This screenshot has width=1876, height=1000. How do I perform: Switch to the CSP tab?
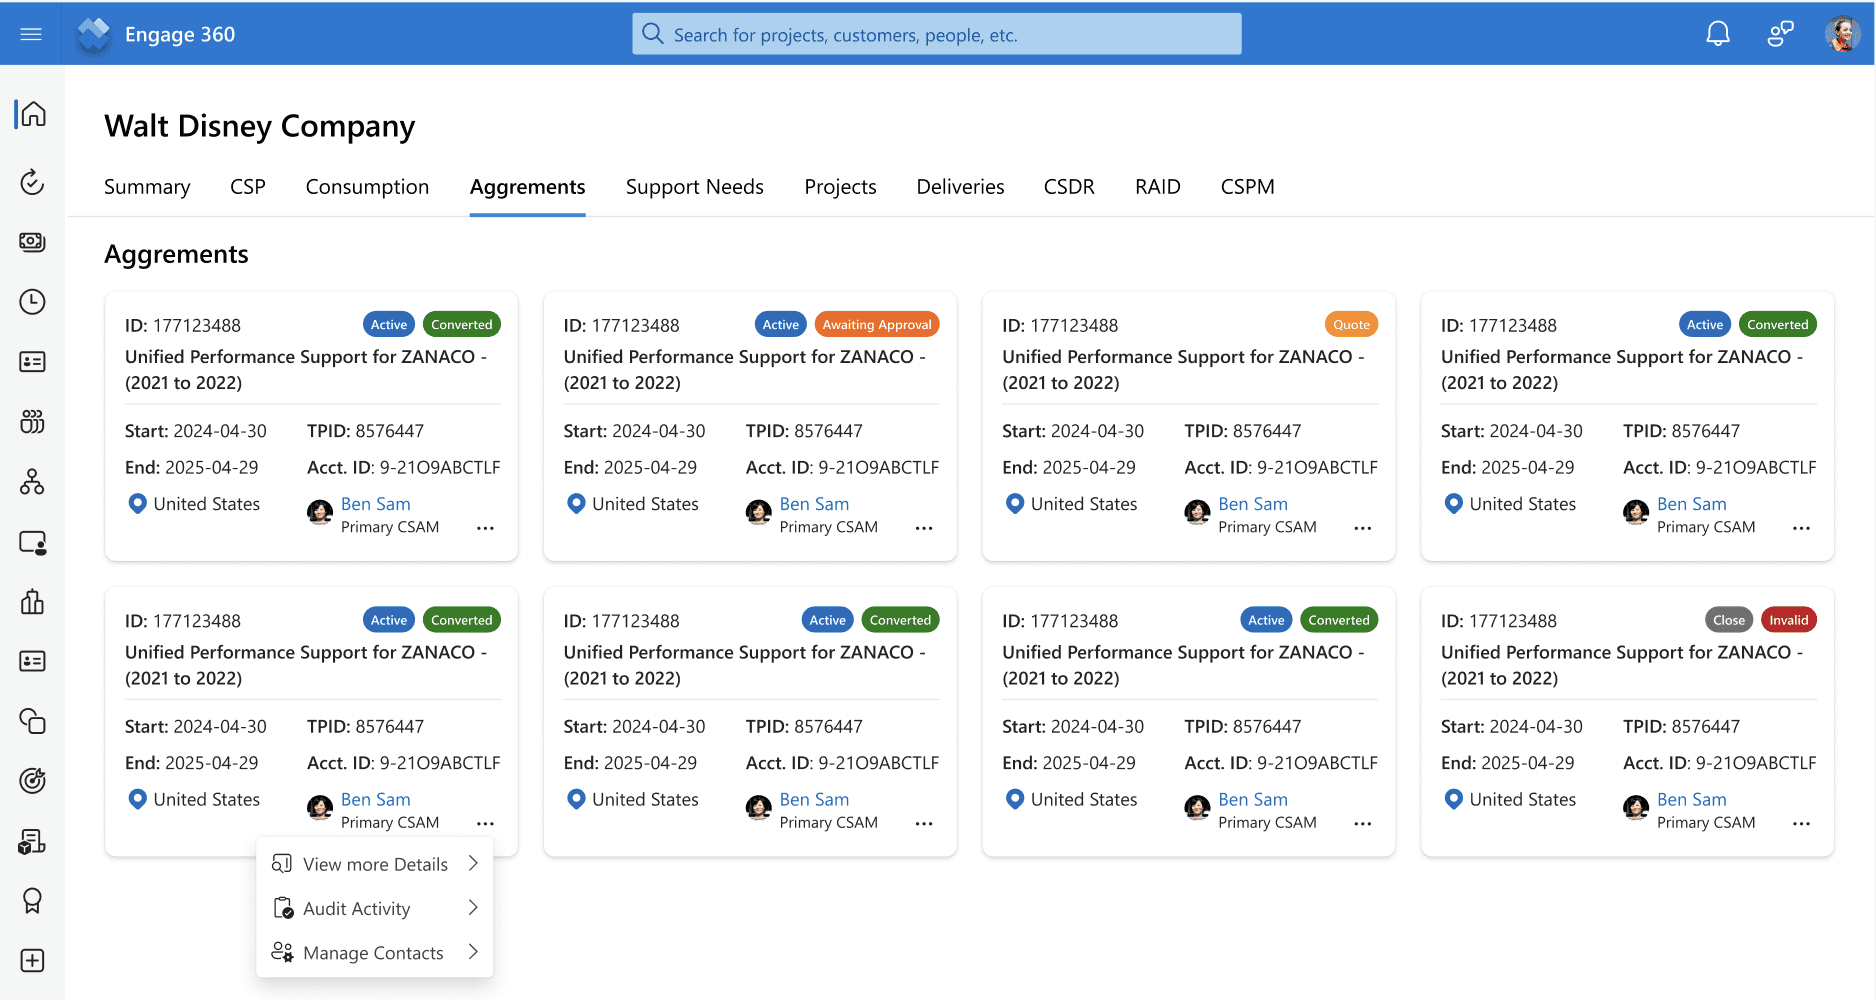pos(248,187)
